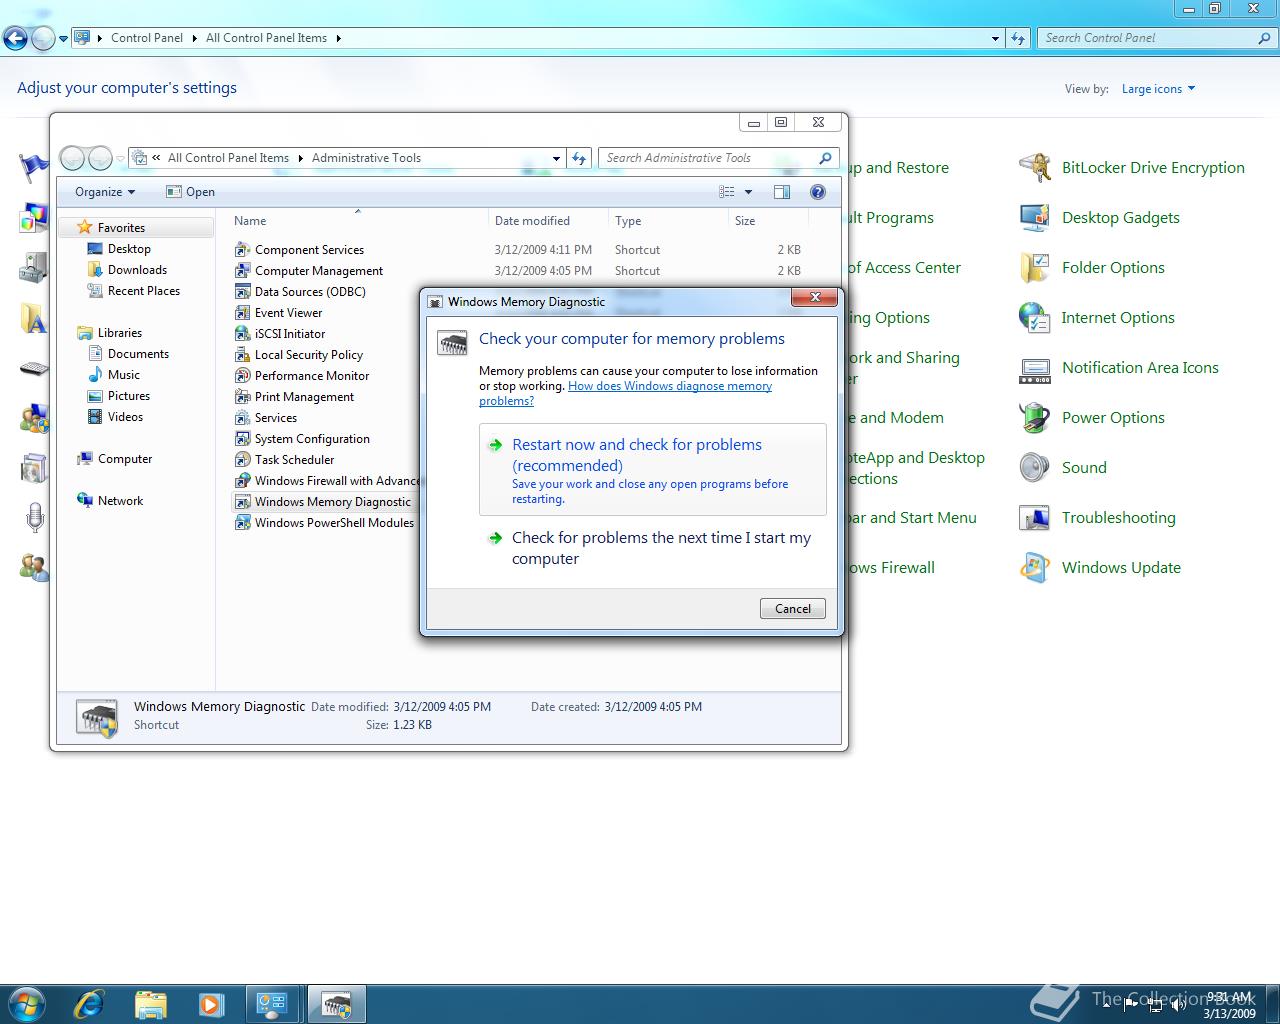The width and height of the screenshot is (1280, 1024).
Task: Open BitLocker Drive Encryption icon
Action: point(1035,167)
